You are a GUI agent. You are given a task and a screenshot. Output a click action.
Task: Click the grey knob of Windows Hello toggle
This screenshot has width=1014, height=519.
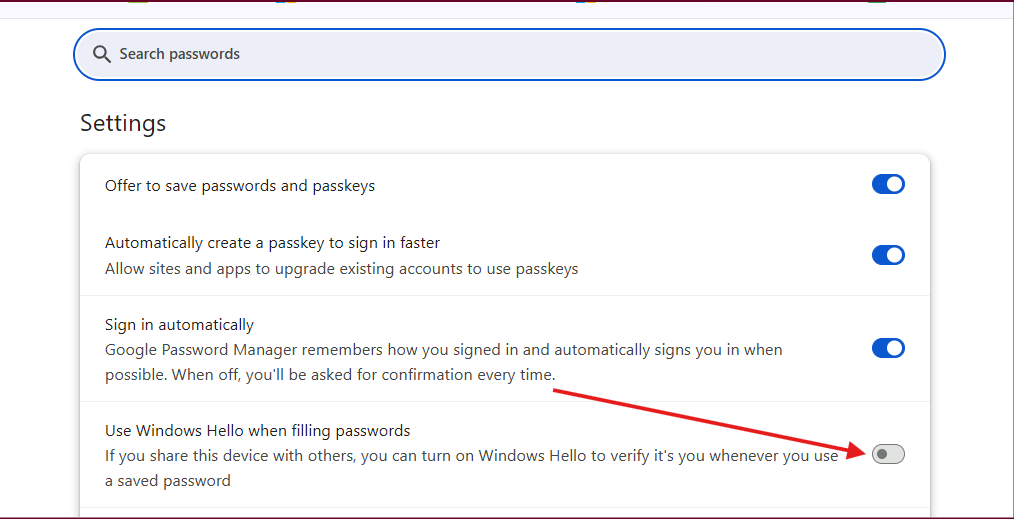[881, 454]
